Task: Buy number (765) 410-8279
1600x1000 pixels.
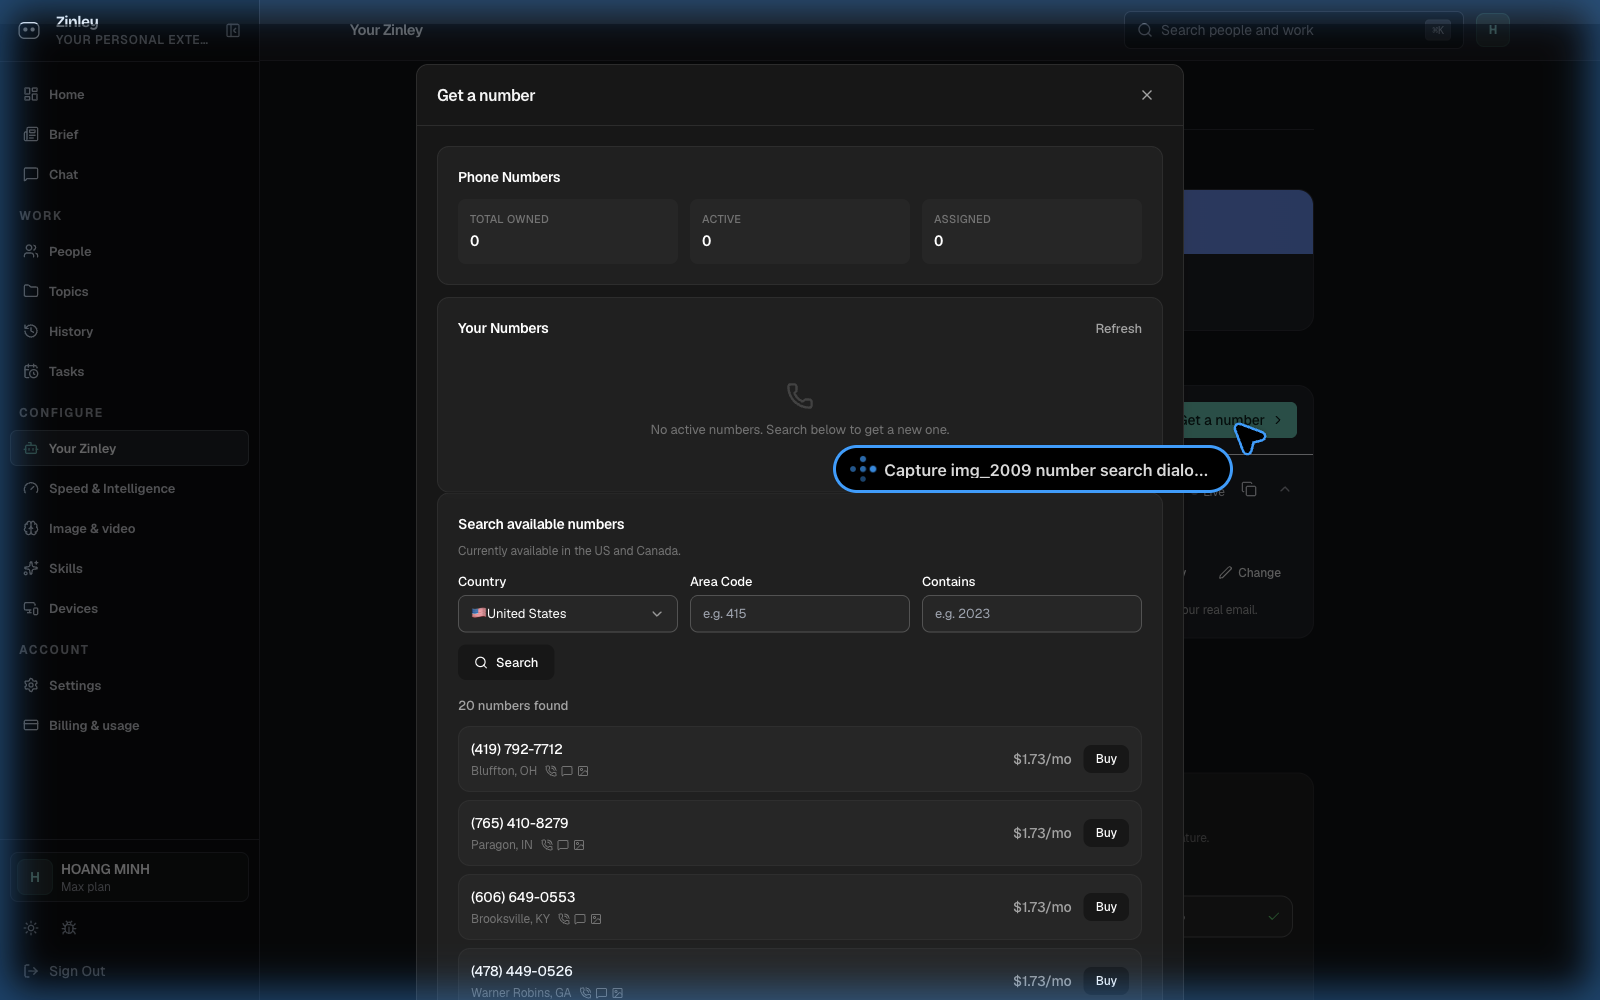Action: click(x=1106, y=833)
